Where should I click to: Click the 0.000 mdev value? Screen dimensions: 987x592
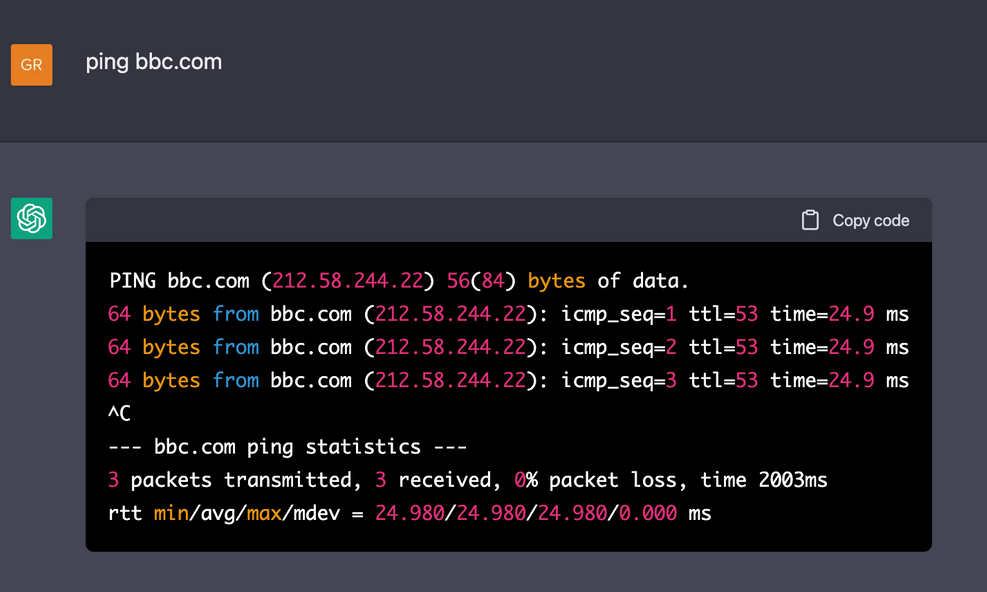click(x=647, y=513)
